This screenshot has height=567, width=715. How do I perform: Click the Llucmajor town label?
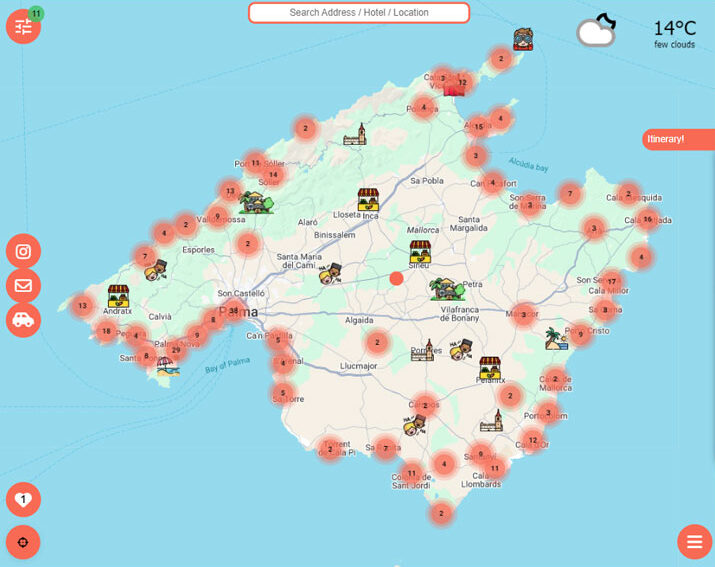click(358, 366)
